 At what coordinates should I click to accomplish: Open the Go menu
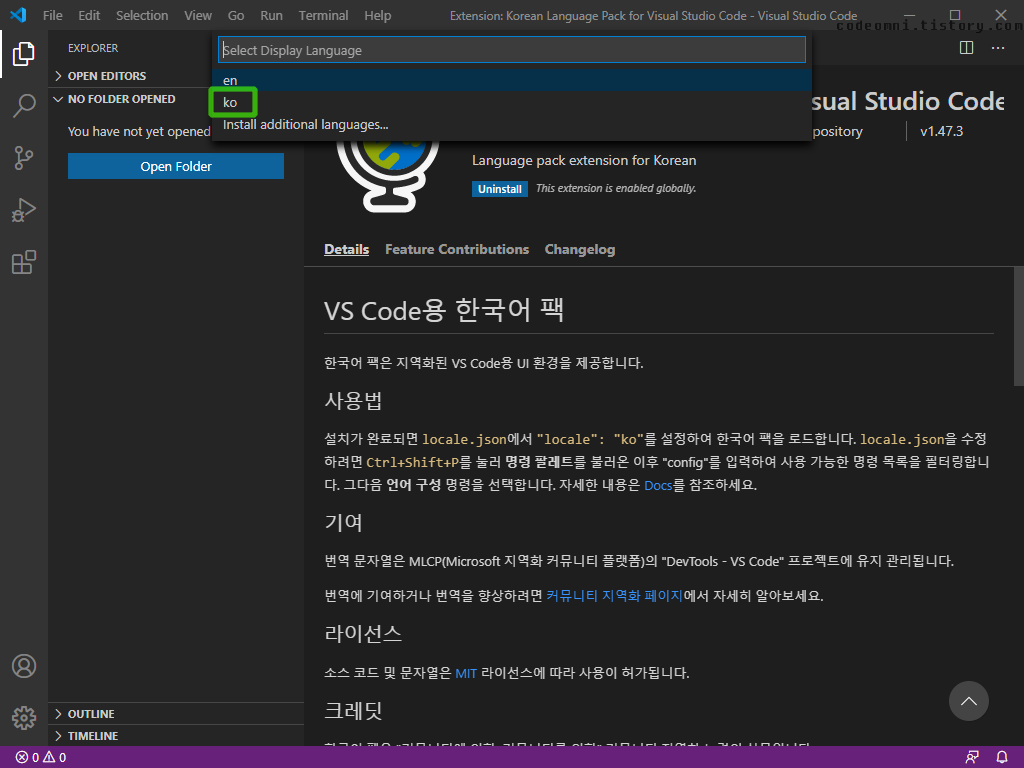236,15
